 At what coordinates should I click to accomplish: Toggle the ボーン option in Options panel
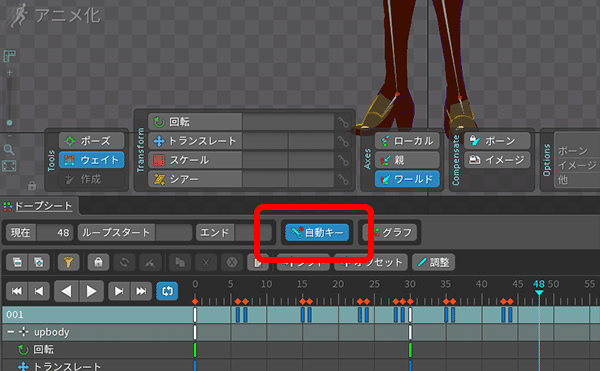point(573,151)
